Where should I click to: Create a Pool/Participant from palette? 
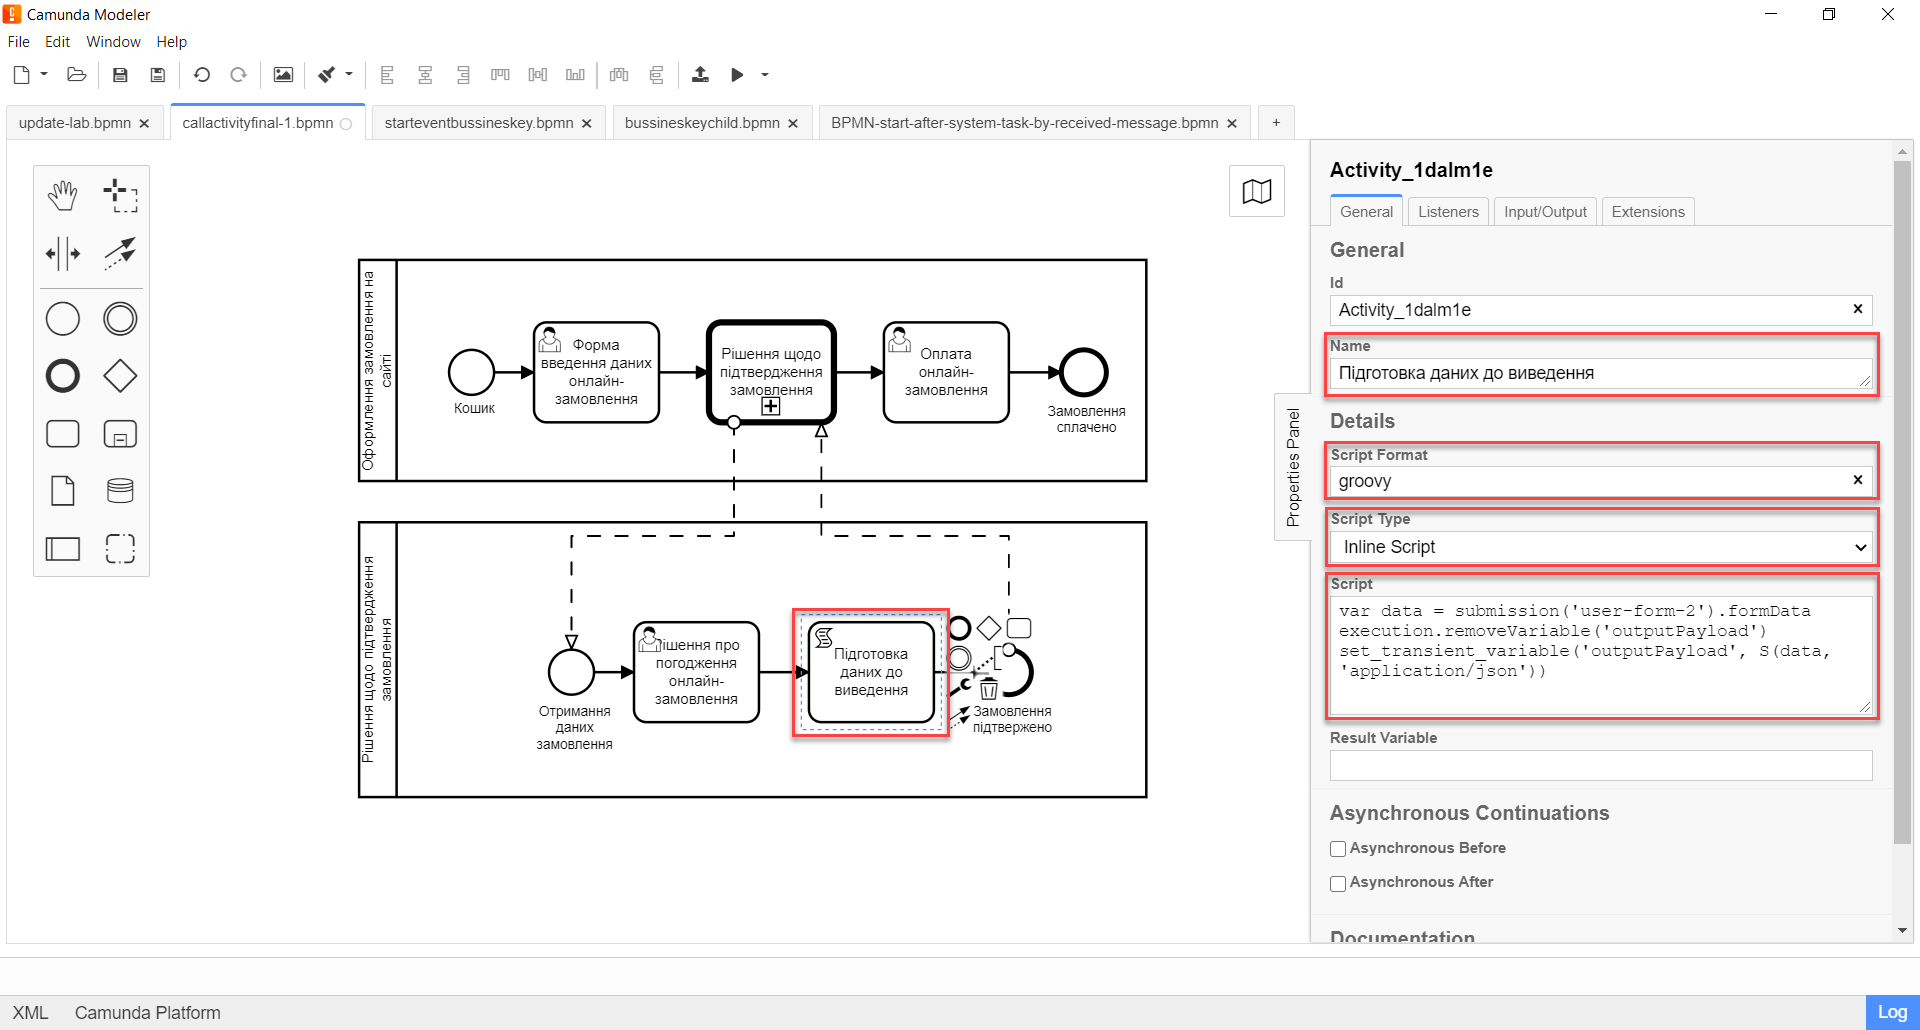click(x=63, y=548)
